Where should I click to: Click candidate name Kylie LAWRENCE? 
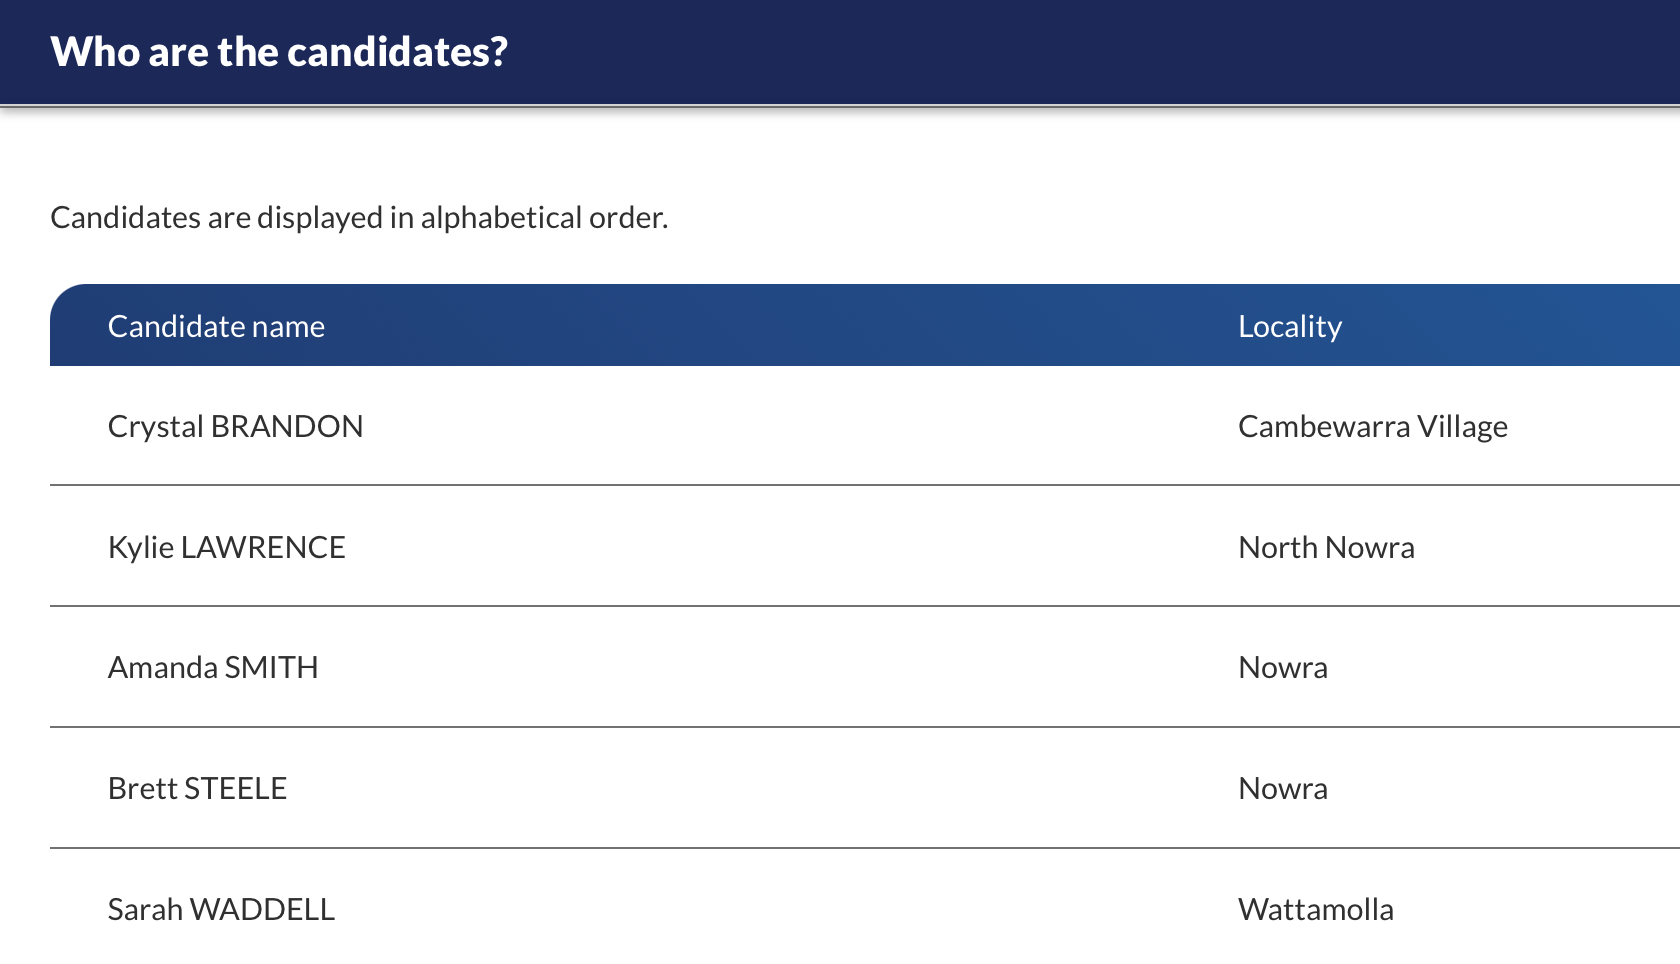click(226, 547)
